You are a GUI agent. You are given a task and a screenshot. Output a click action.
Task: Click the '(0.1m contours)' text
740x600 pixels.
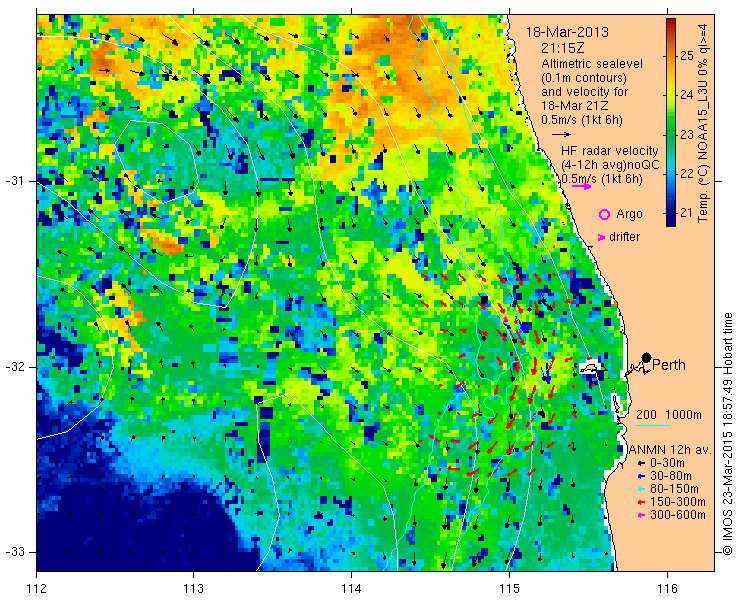click(x=584, y=77)
